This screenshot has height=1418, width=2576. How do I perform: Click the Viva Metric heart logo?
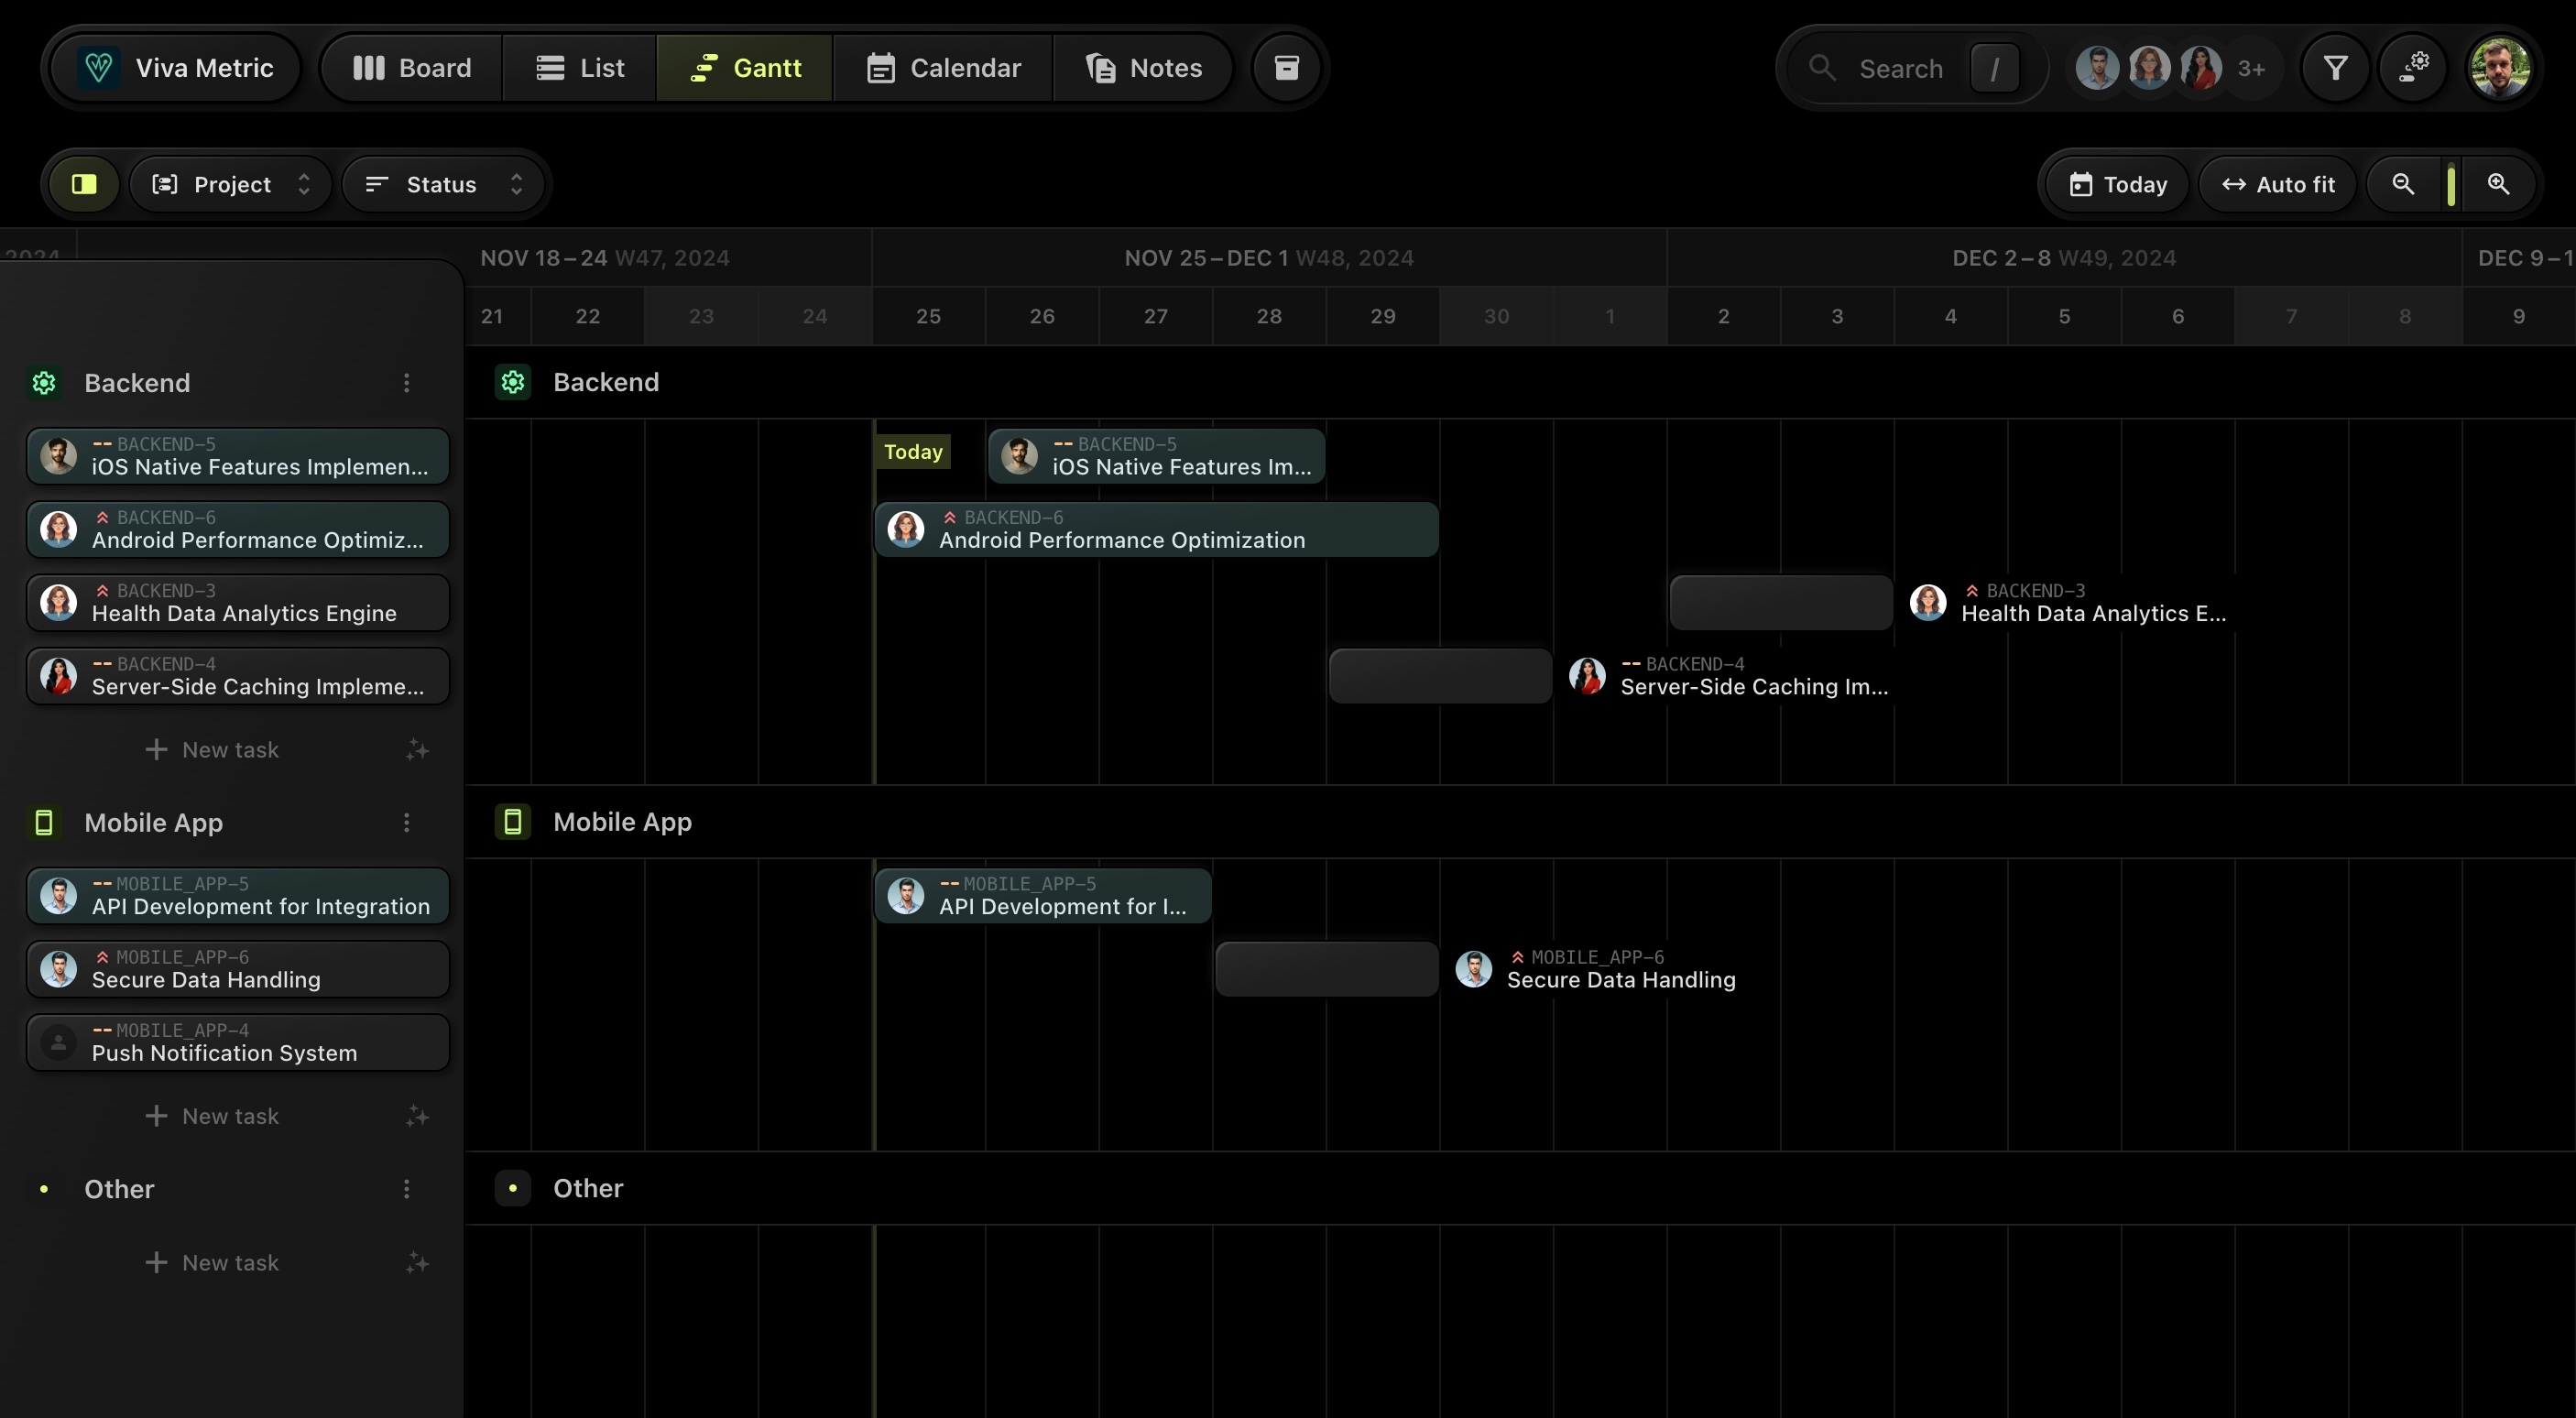[99, 67]
